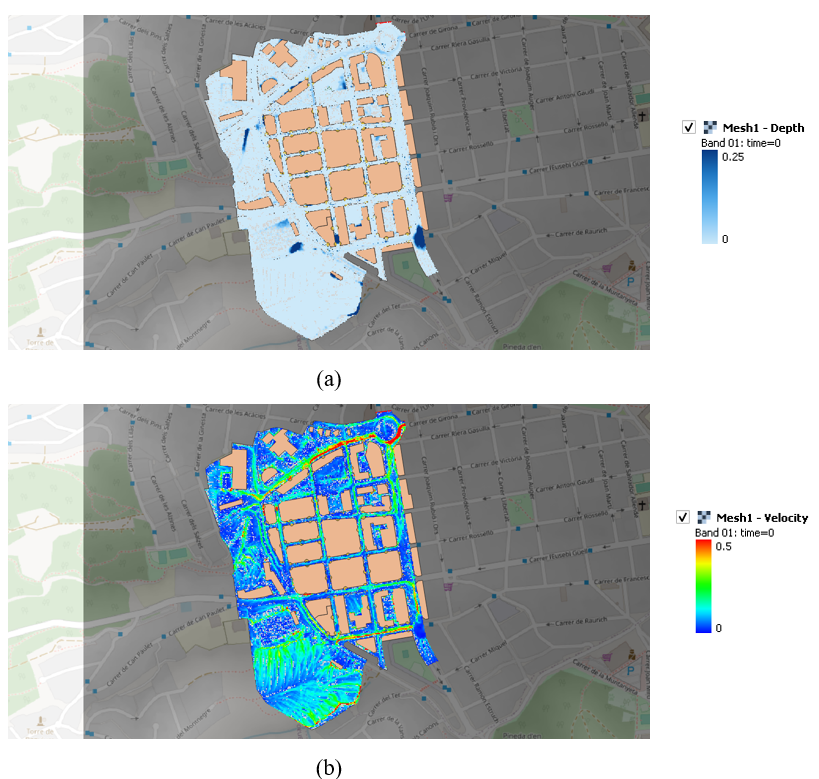819x779 pixels.
Task: Click the 0.5 maximum value on Velocity legend
Action: point(723,546)
